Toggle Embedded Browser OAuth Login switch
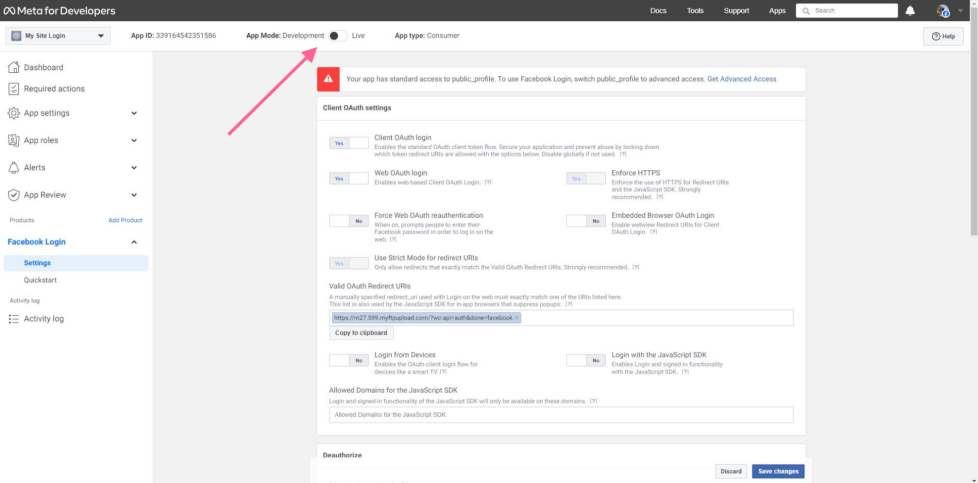Screen dimensions: 978x483 pos(586,221)
